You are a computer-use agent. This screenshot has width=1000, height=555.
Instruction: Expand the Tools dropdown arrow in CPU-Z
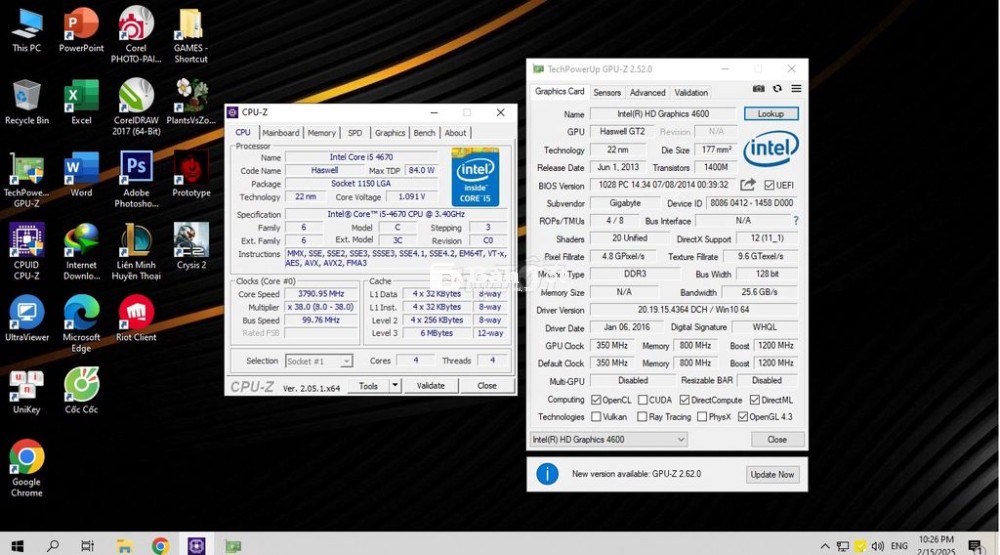395,385
